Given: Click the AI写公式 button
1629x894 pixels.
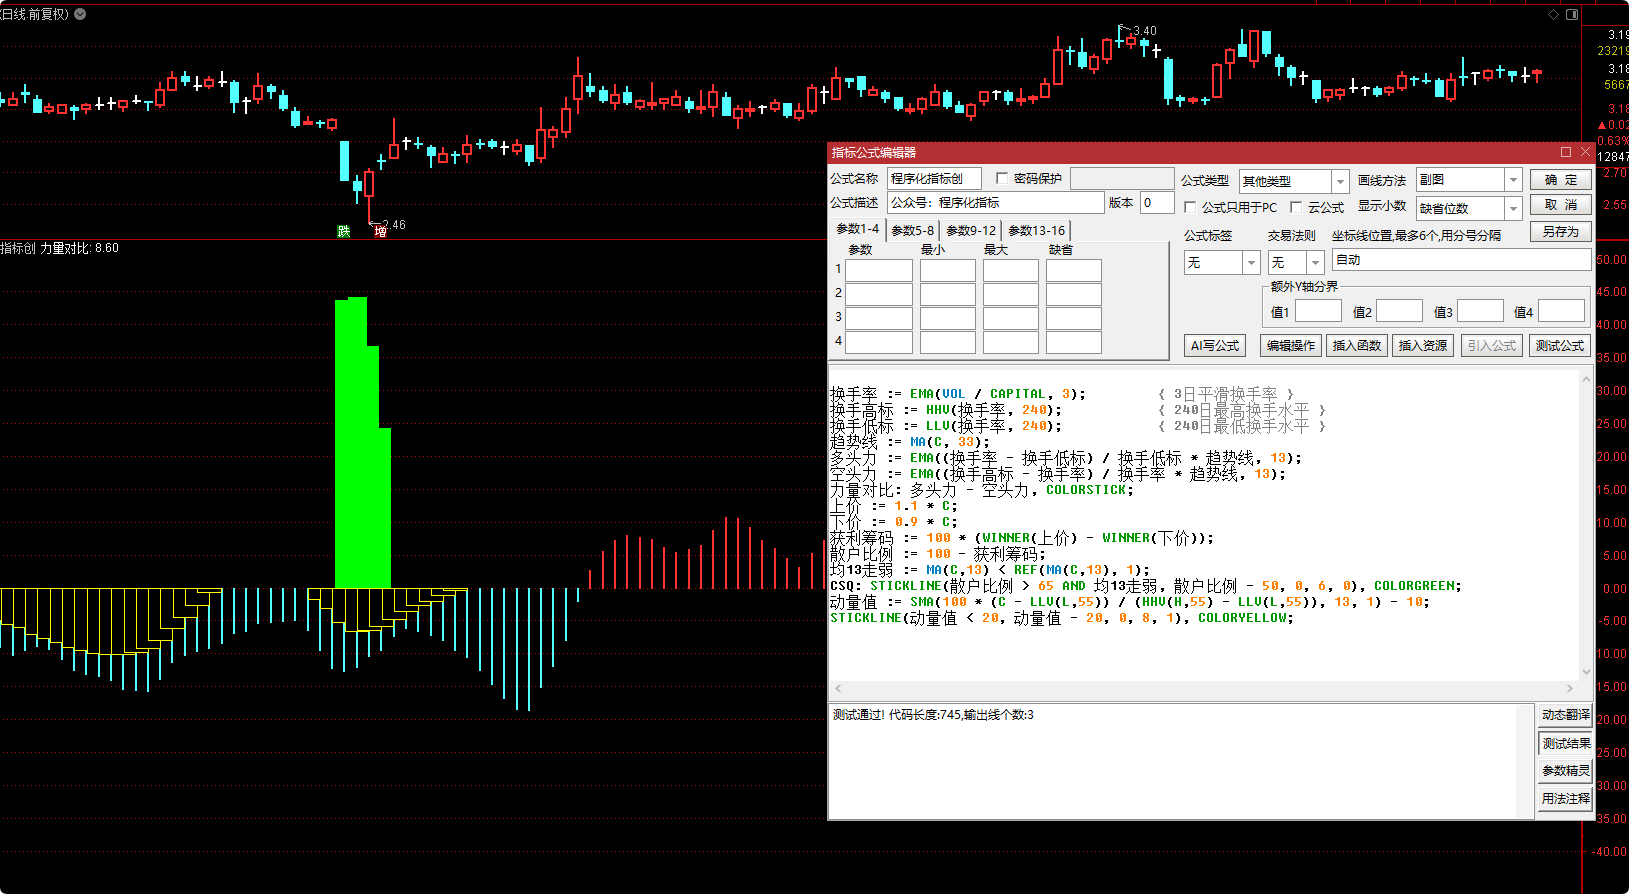Looking at the screenshot, I should pos(1215,346).
